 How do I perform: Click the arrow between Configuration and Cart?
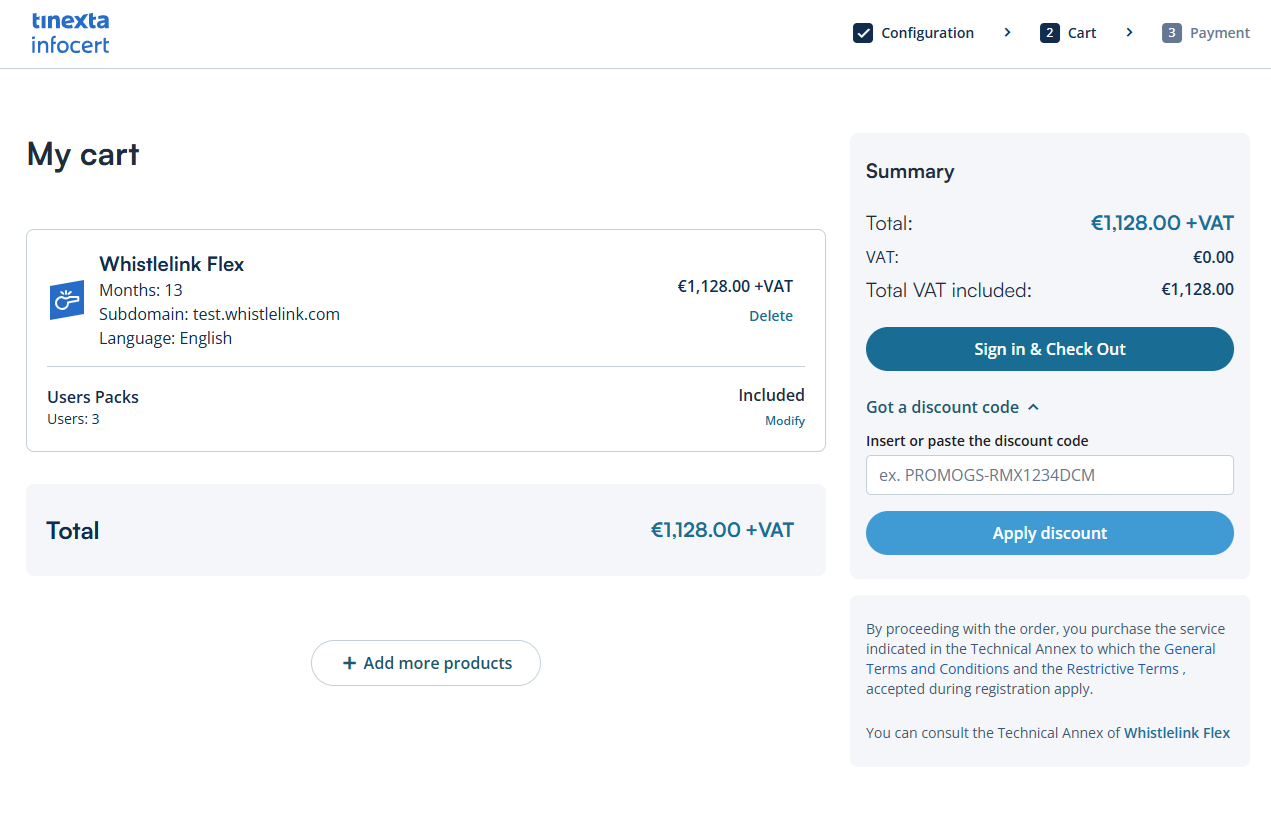1007,33
